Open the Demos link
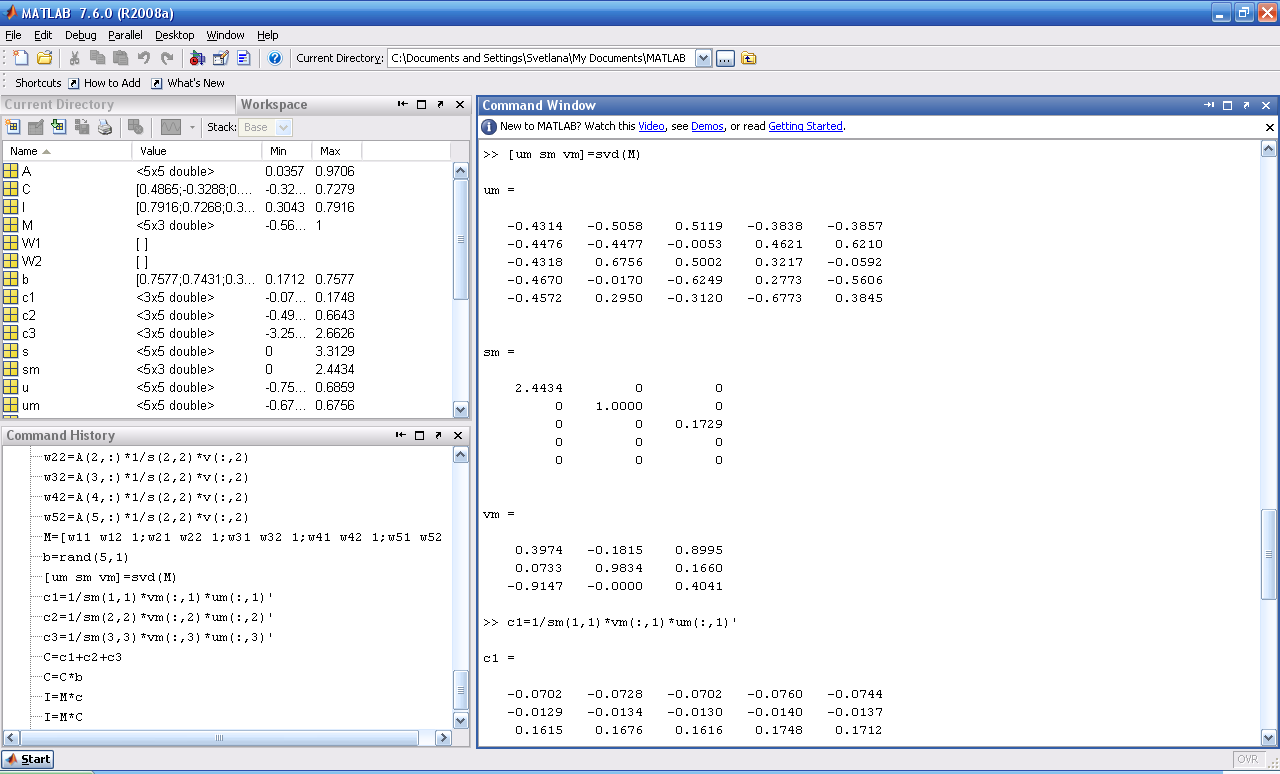Screen dimensions: 1280x774 click(x=707, y=126)
